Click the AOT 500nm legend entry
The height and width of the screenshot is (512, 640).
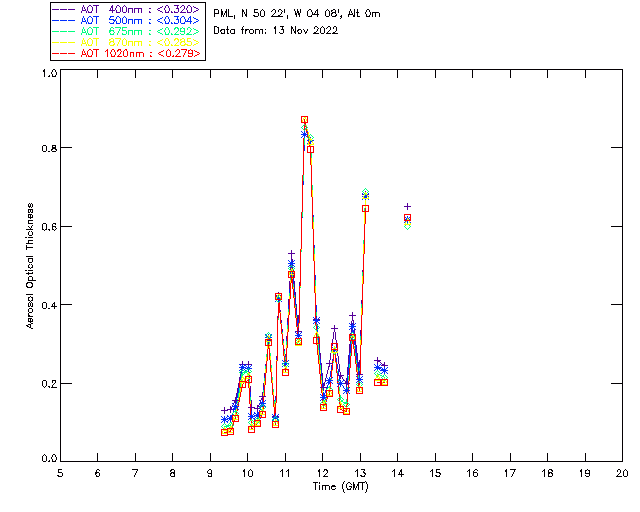pyautogui.click(x=126, y=20)
